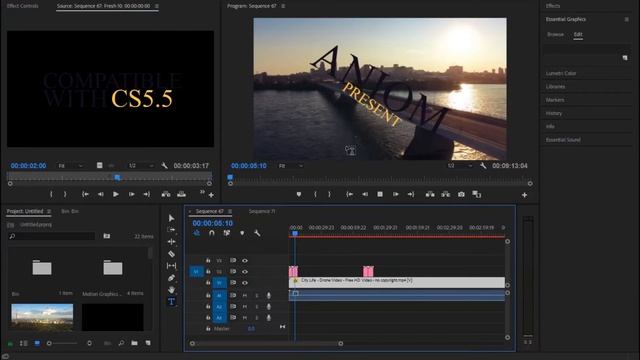Open Timeline Display Settings wrench
The image size is (640, 360).
(x=257, y=233)
